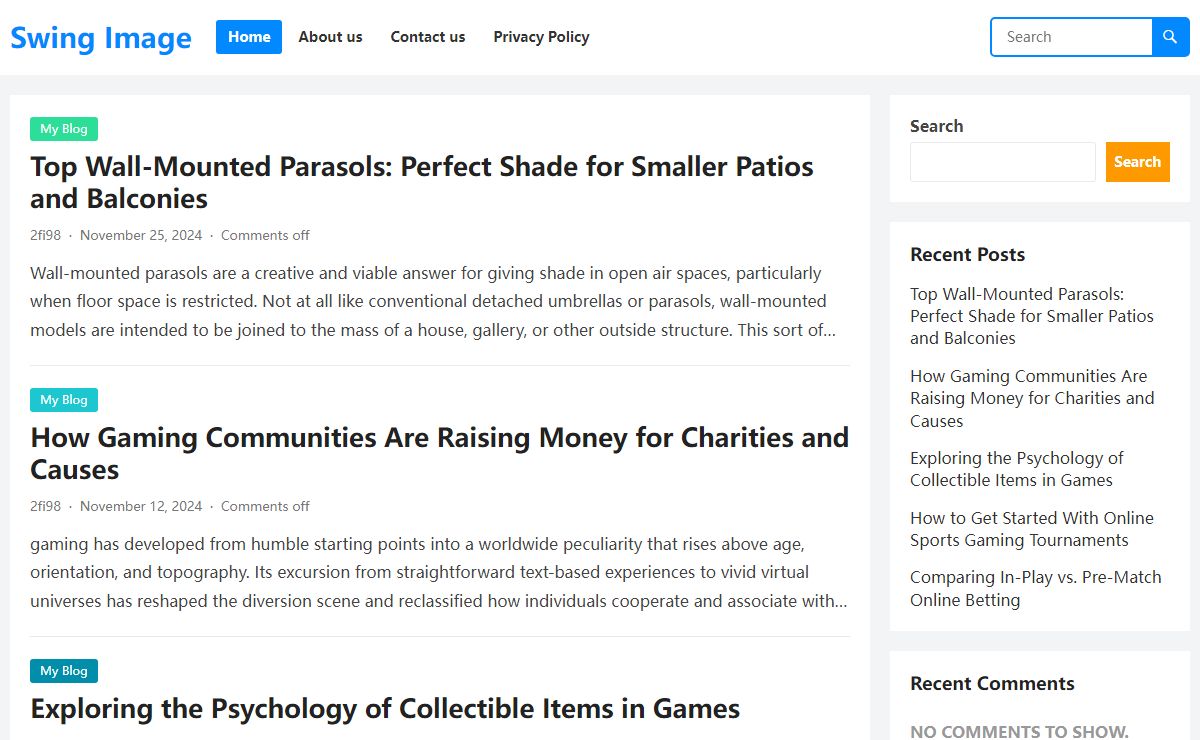The image size is (1200, 740).
Task: Open the Swing Image site logo
Action: pyautogui.click(x=101, y=38)
